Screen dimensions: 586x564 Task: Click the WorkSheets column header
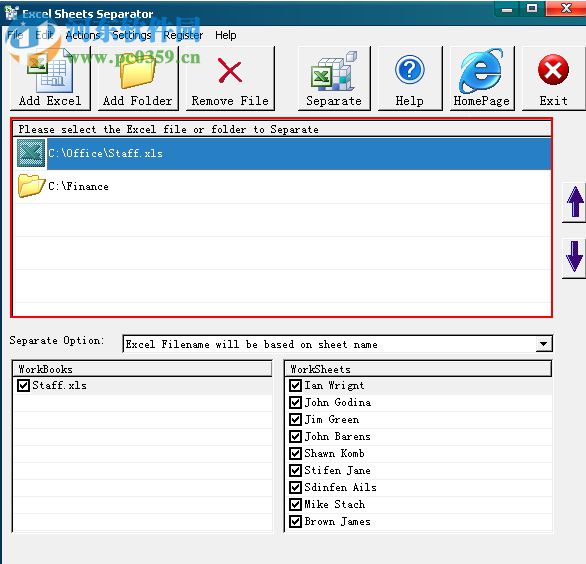click(418, 369)
